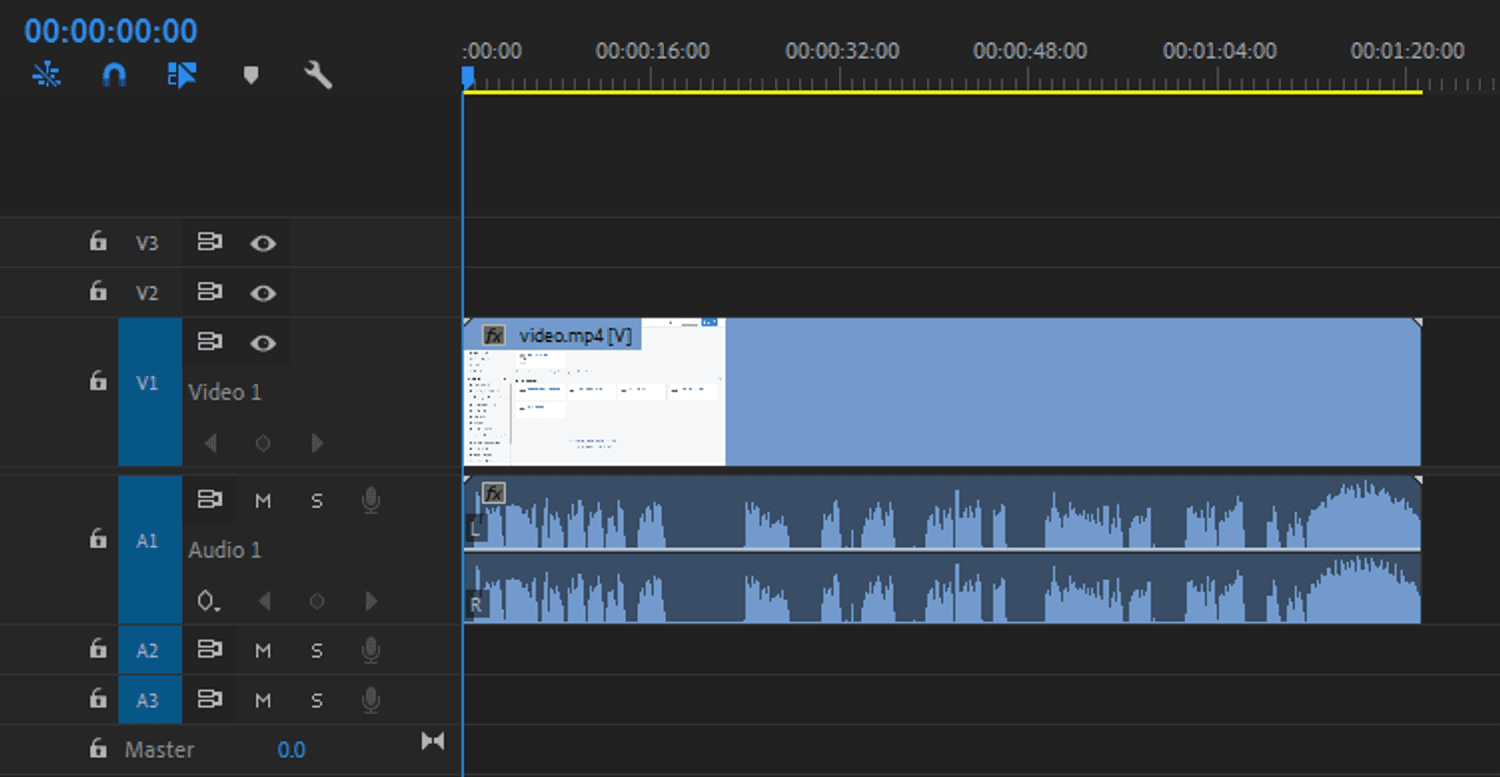Click the 00:00:00:00 timecode field
1500x777 pixels.
point(108,31)
